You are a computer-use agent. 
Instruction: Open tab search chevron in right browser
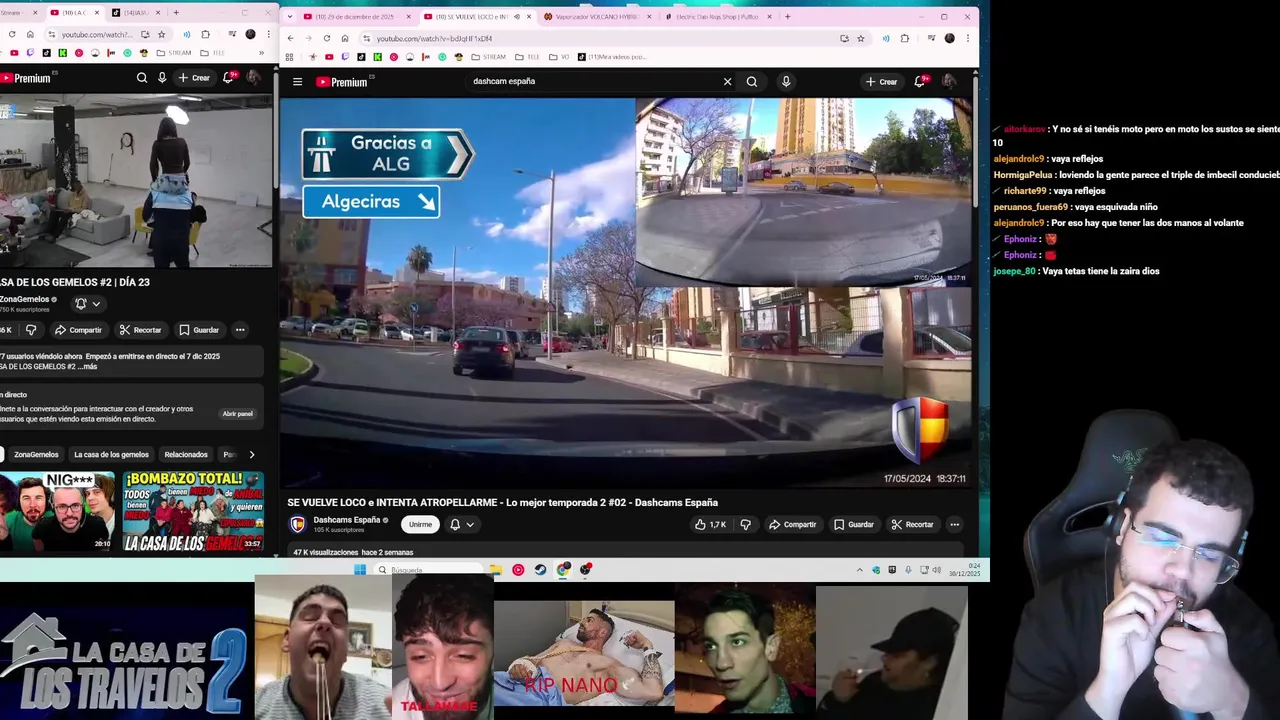(288, 16)
